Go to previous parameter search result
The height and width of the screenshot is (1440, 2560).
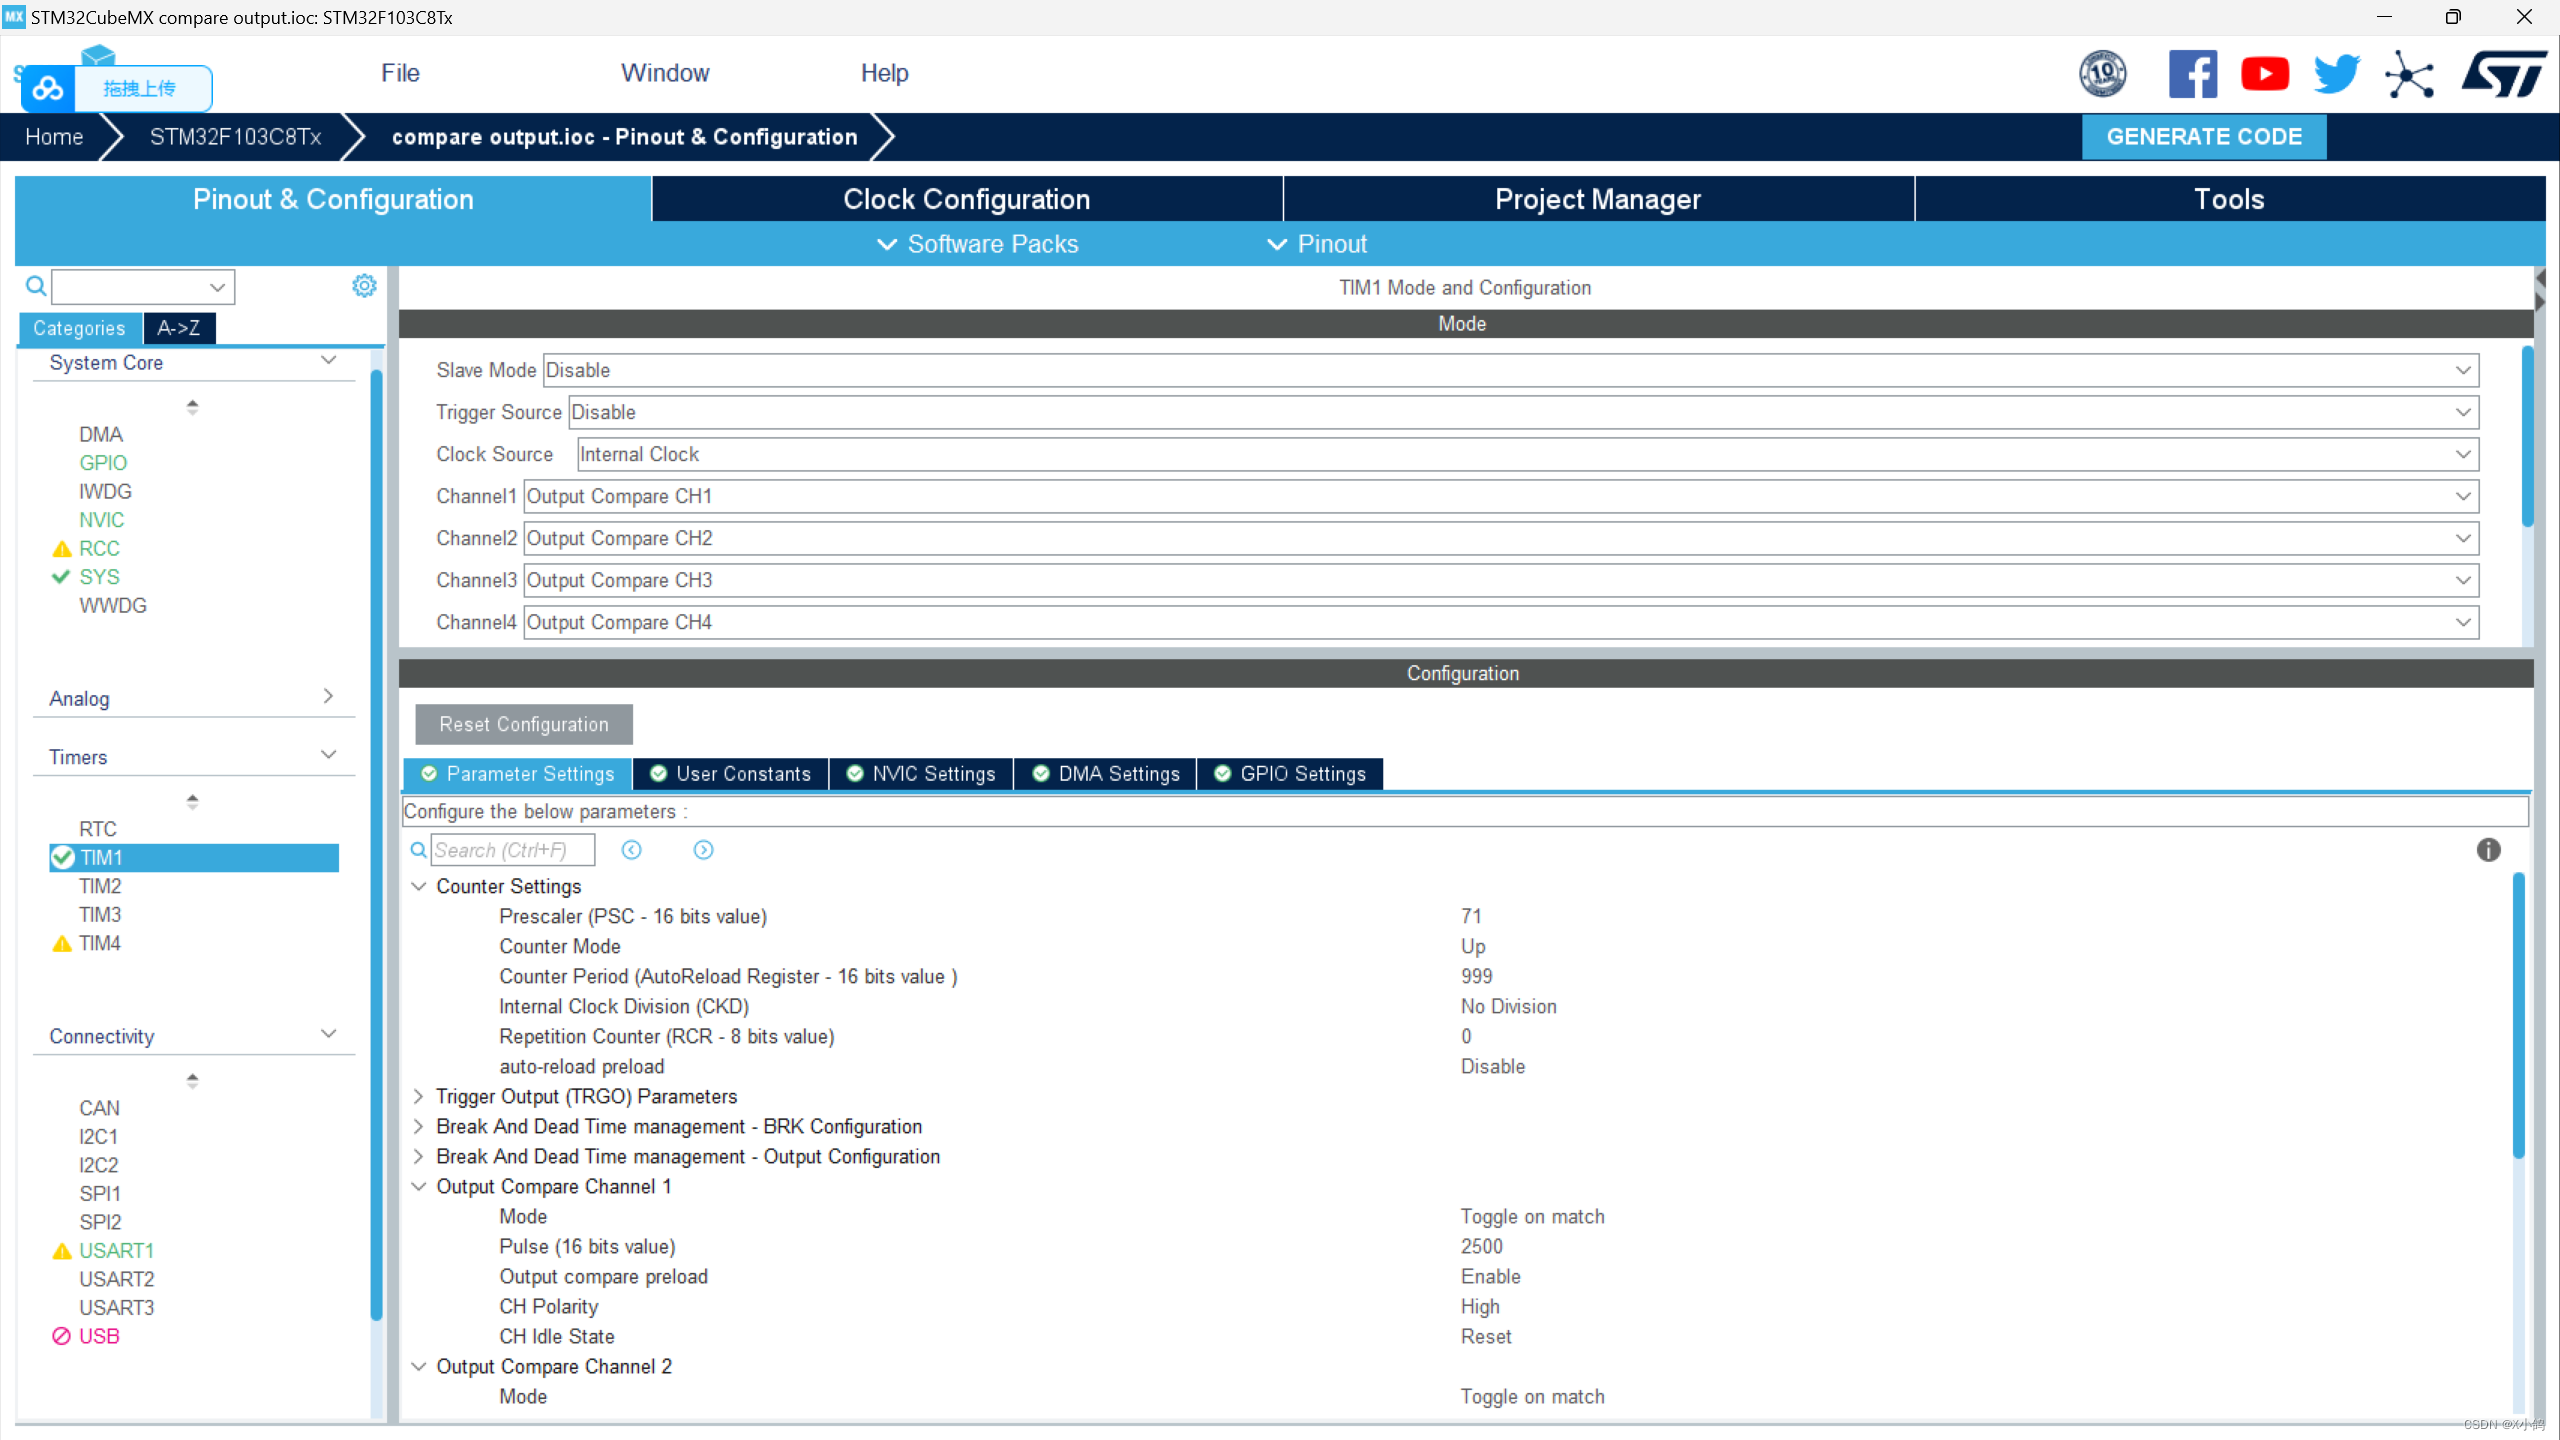tap(631, 849)
